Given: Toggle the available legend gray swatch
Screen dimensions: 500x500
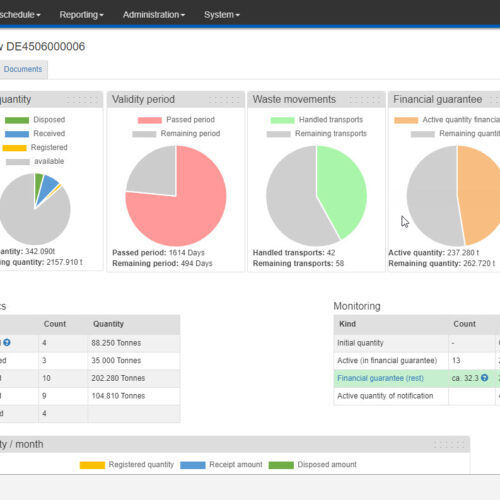Looking at the screenshot, I should tap(18, 162).
